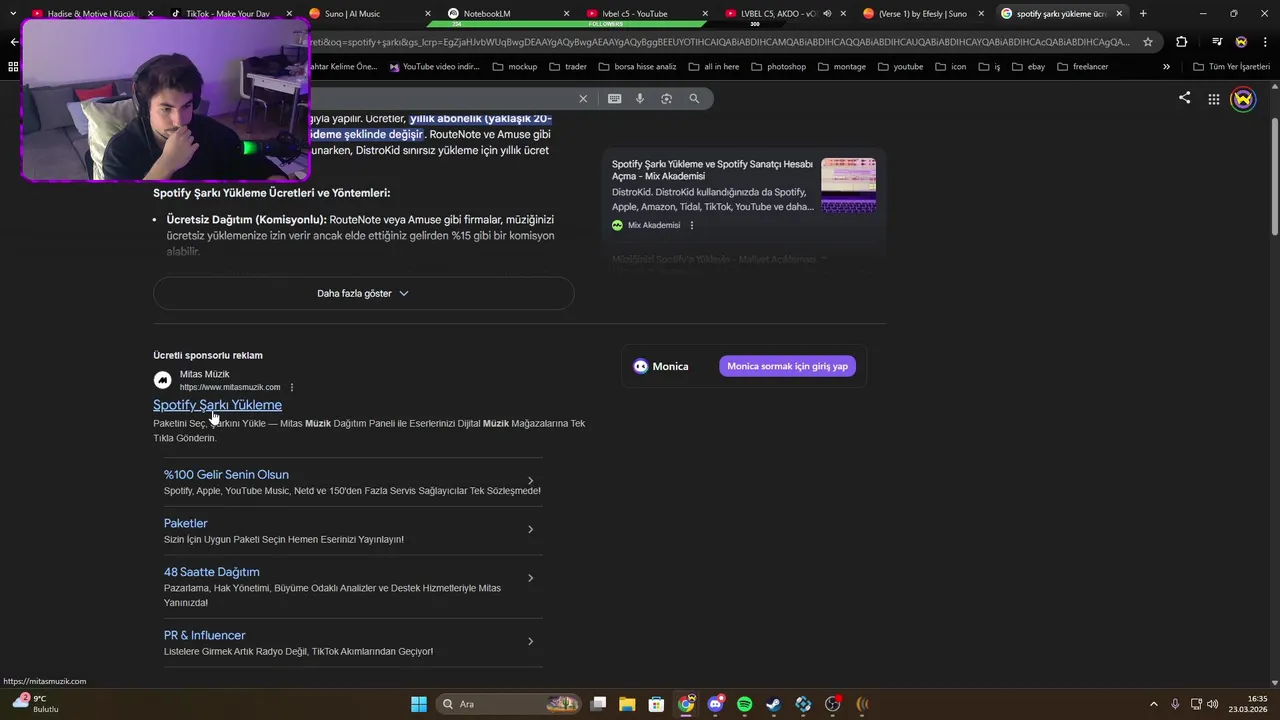
Task: Click the browser address bar URL
Action: [720, 42]
